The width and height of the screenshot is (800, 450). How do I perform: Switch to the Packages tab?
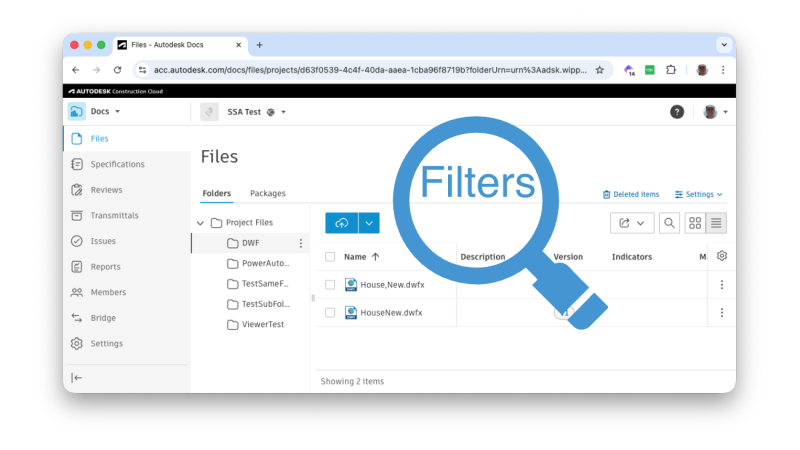coord(267,193)
